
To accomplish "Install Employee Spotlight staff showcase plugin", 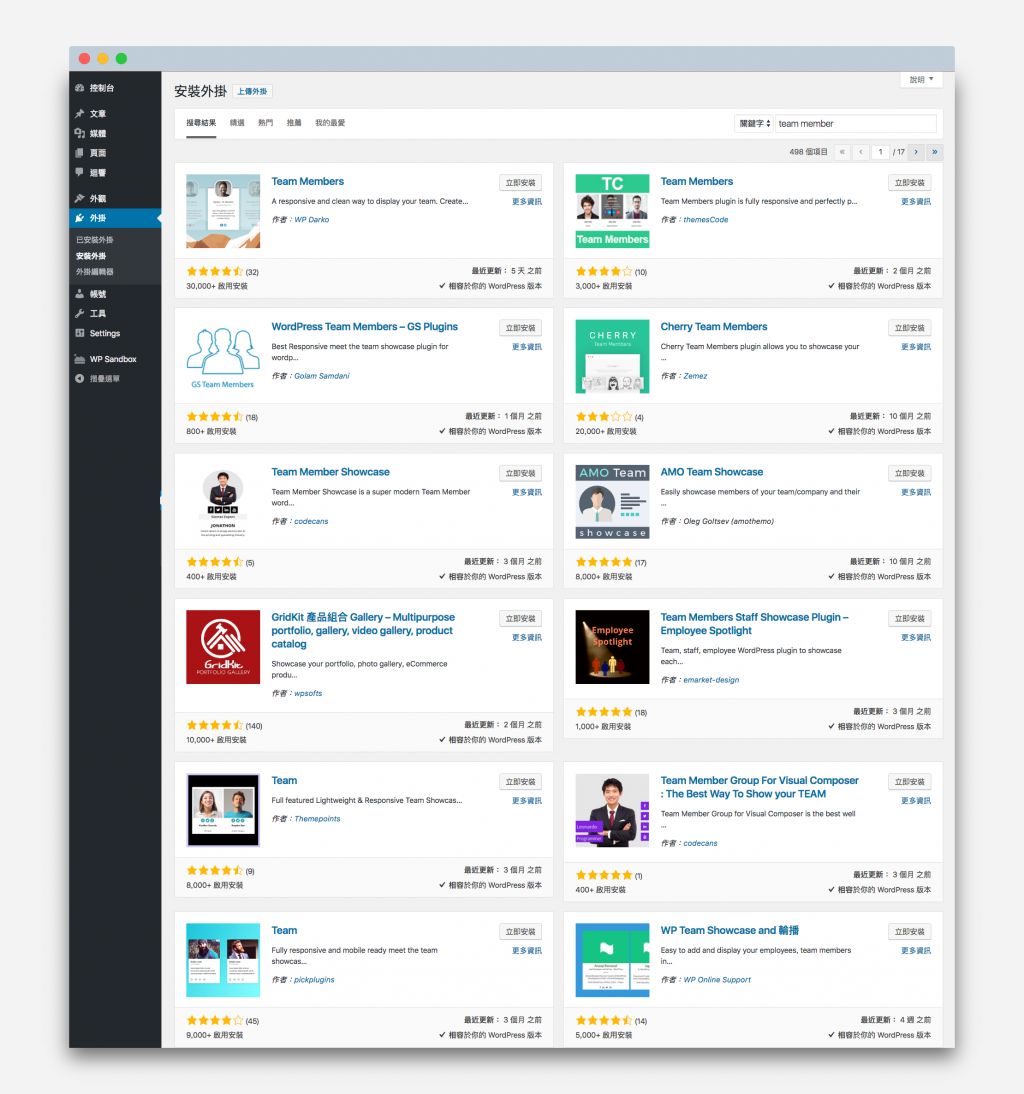I will 910,618.
